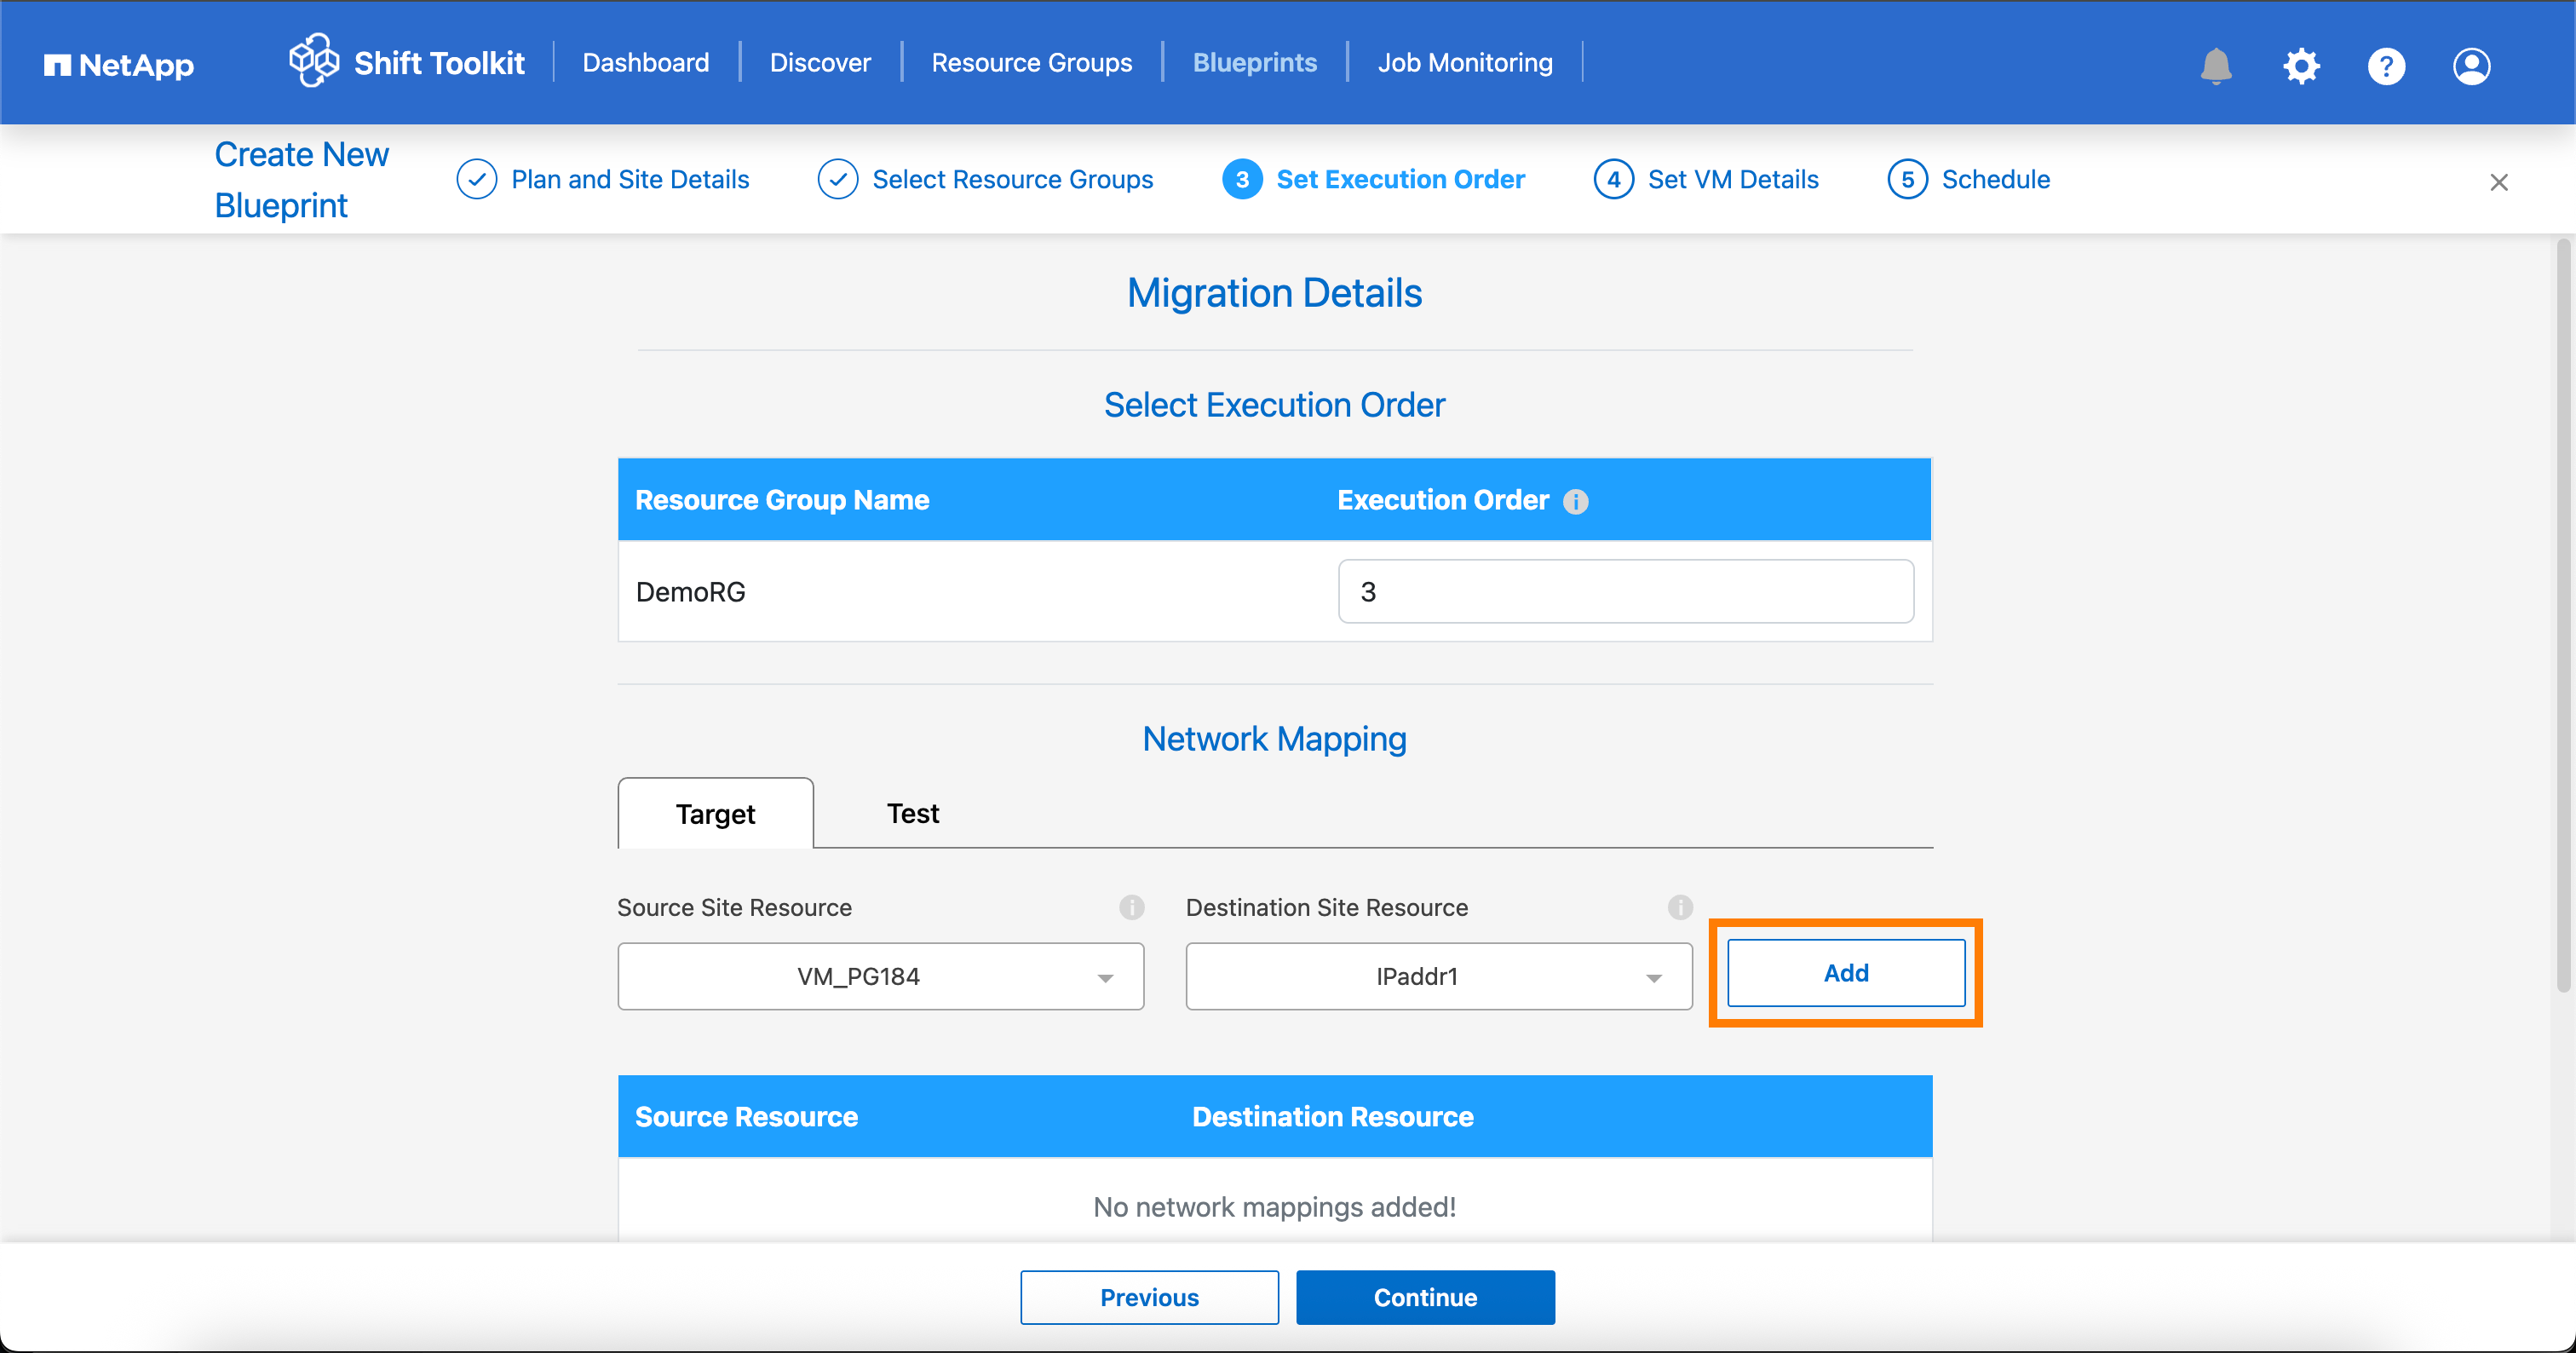Click the NetApp logo
The height and width of the screenshot is (1353, 2576).
(119, 65)
